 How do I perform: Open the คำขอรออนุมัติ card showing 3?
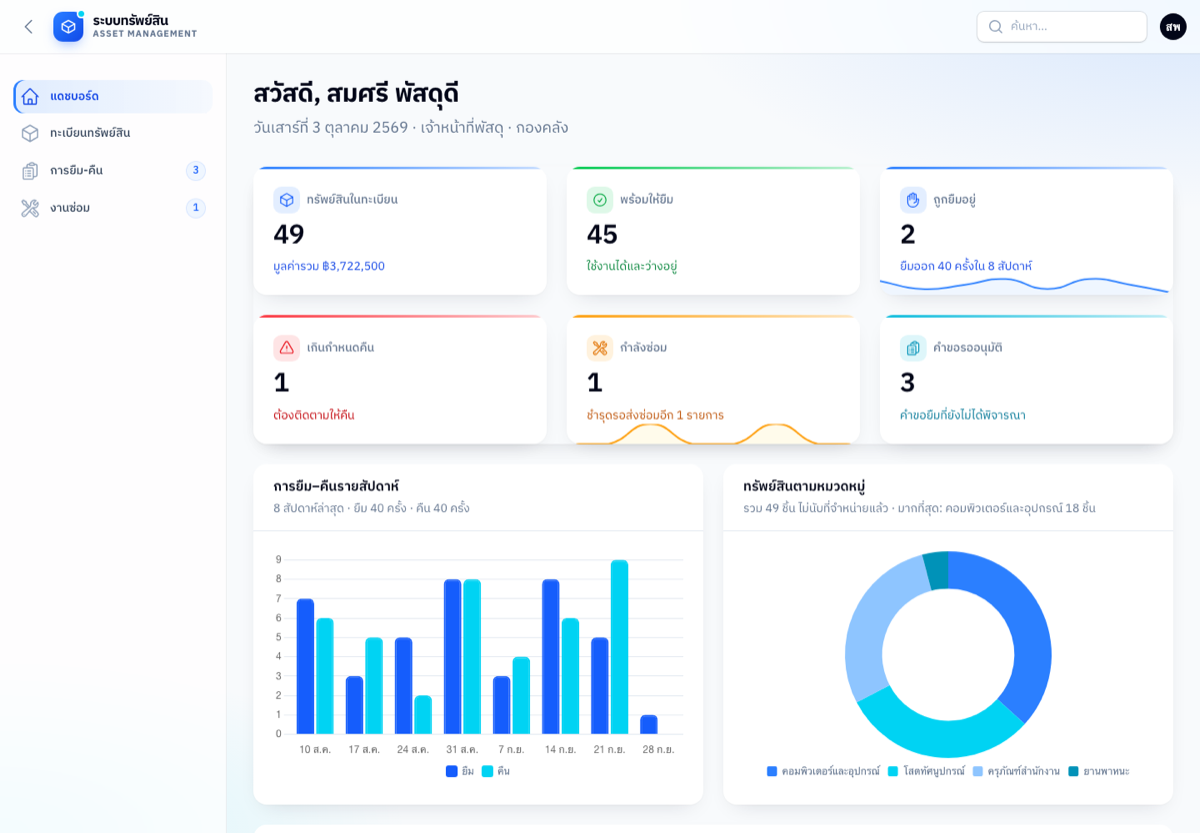(1026, 379)
